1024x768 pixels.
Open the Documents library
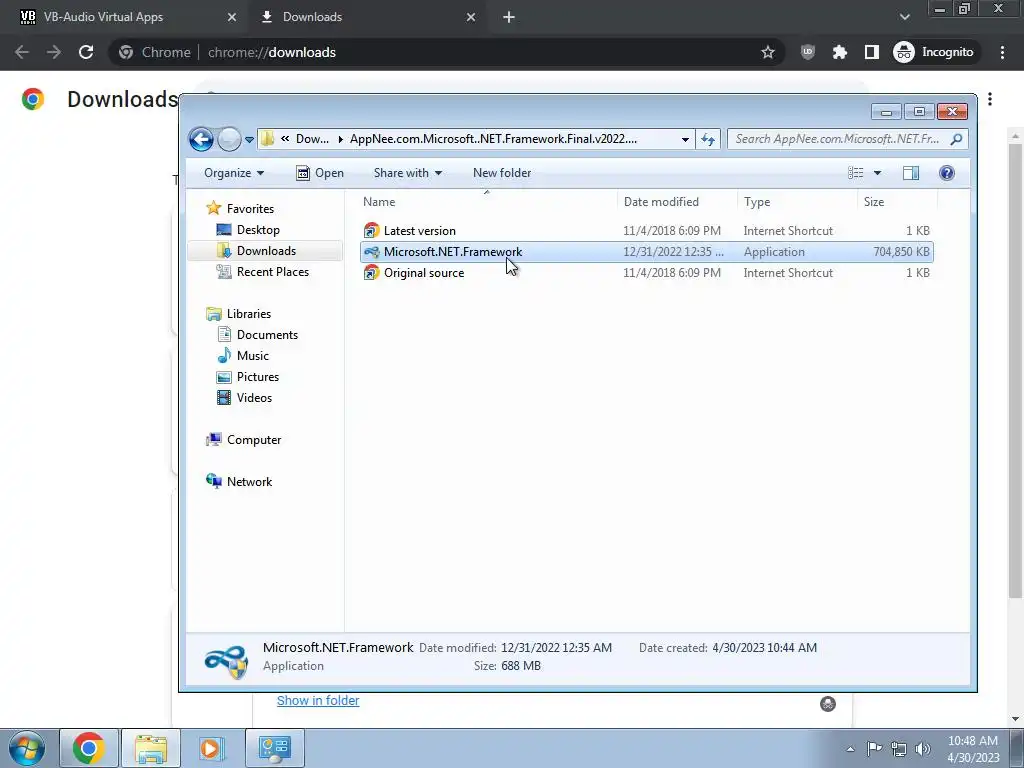point(267,335)
